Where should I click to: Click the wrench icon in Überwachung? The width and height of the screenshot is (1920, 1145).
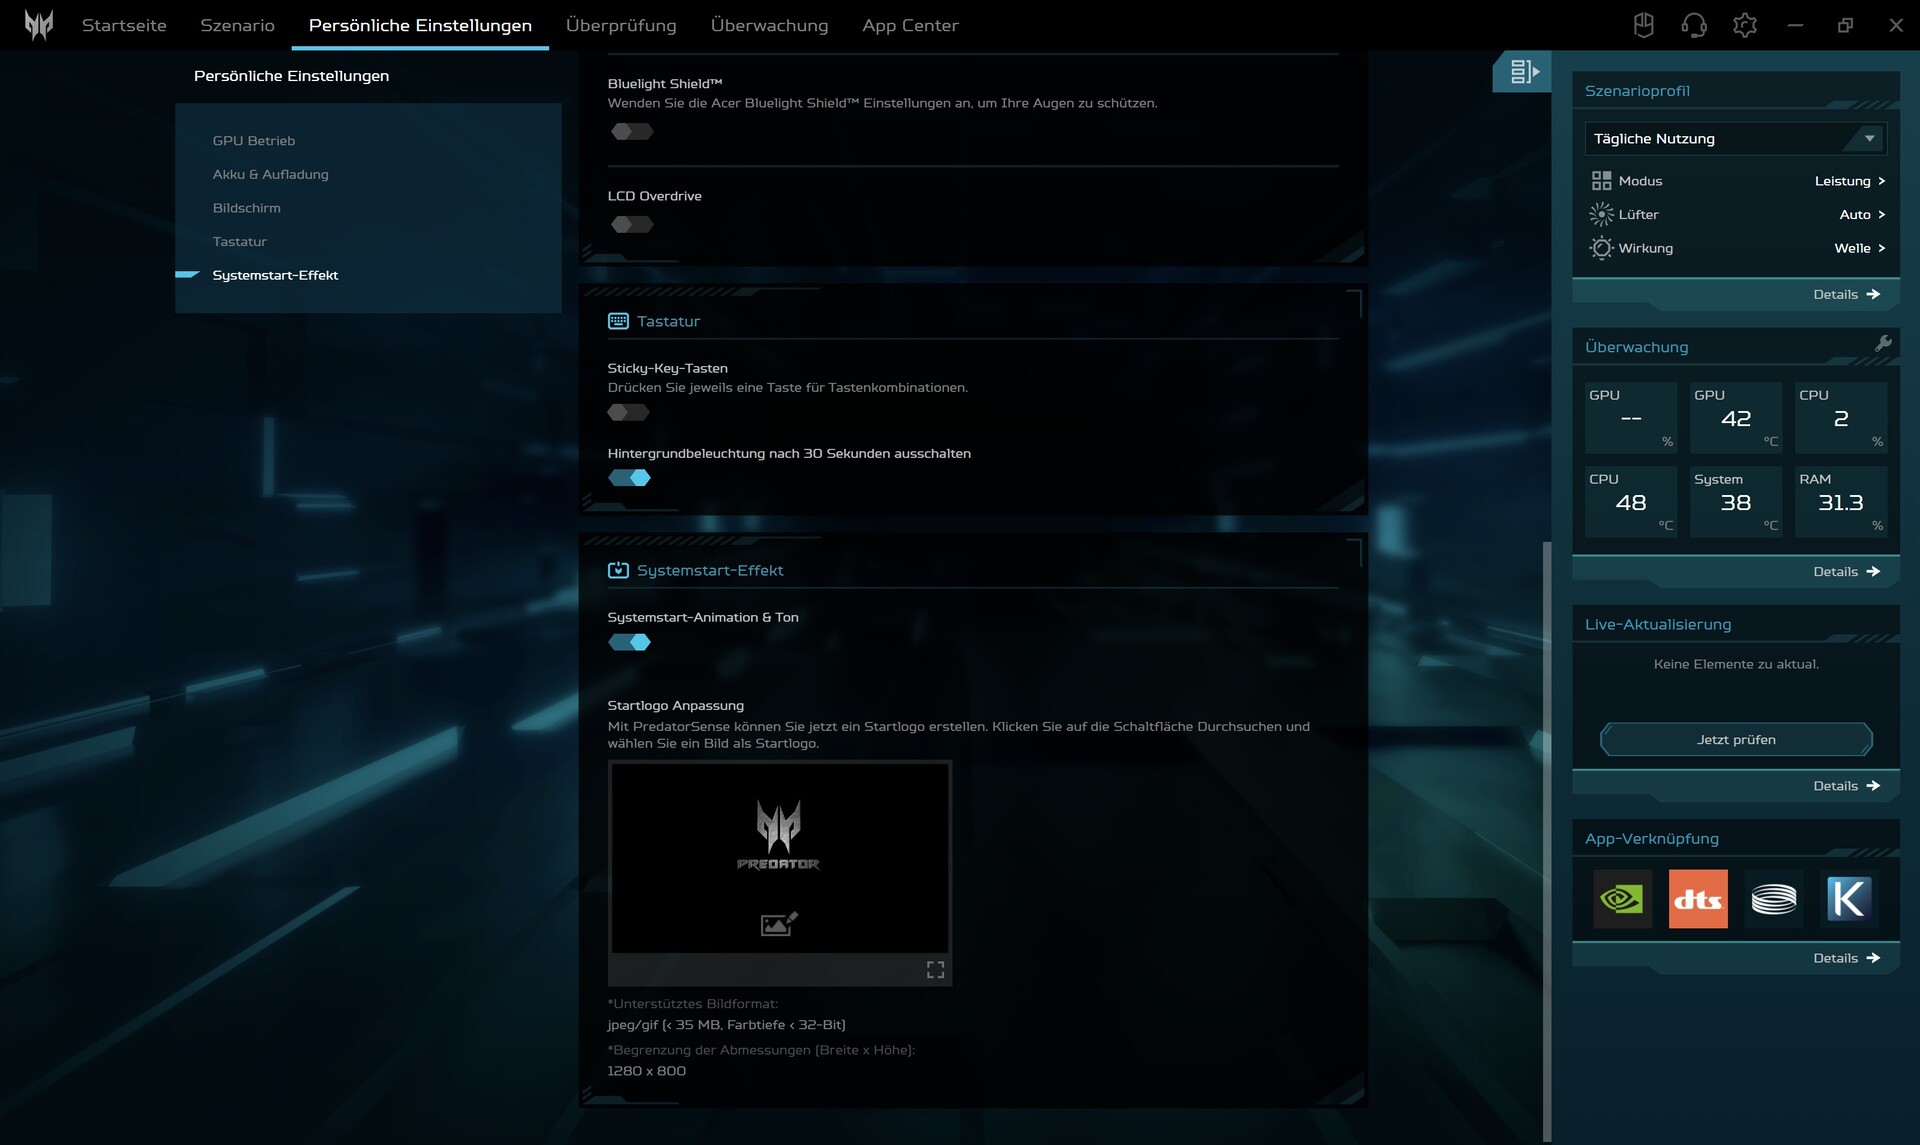pos(1883,344)
